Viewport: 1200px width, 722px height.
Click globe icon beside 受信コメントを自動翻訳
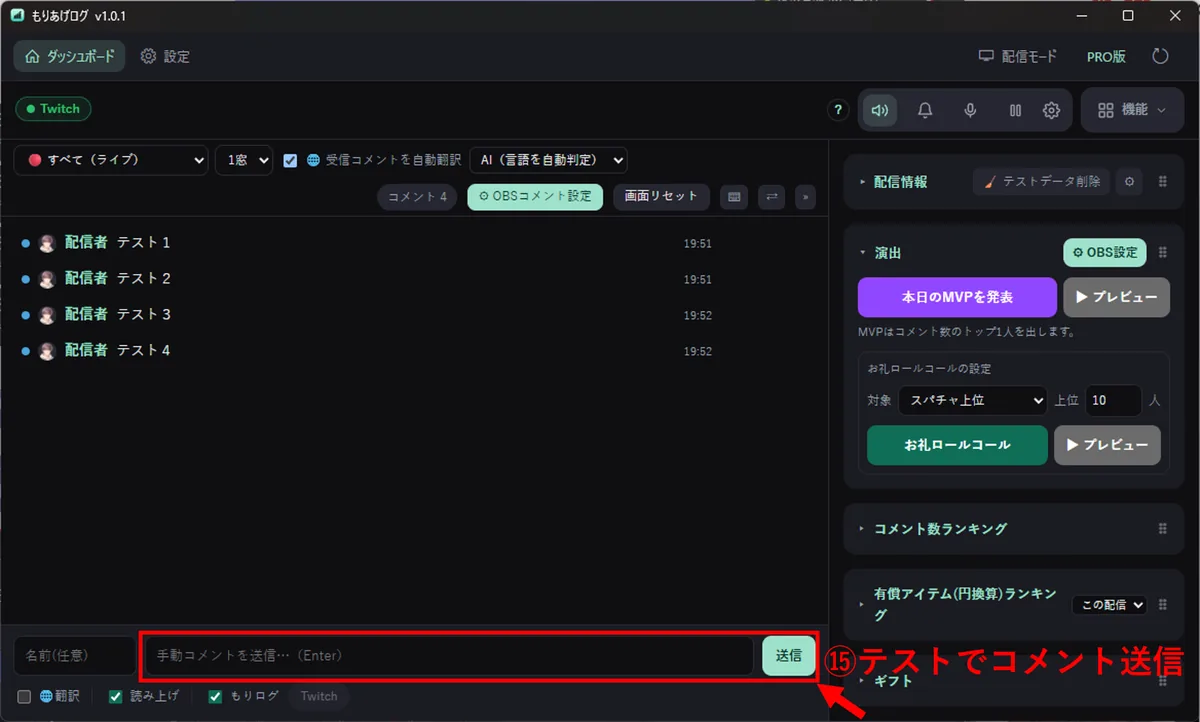[x=313, y=160]
